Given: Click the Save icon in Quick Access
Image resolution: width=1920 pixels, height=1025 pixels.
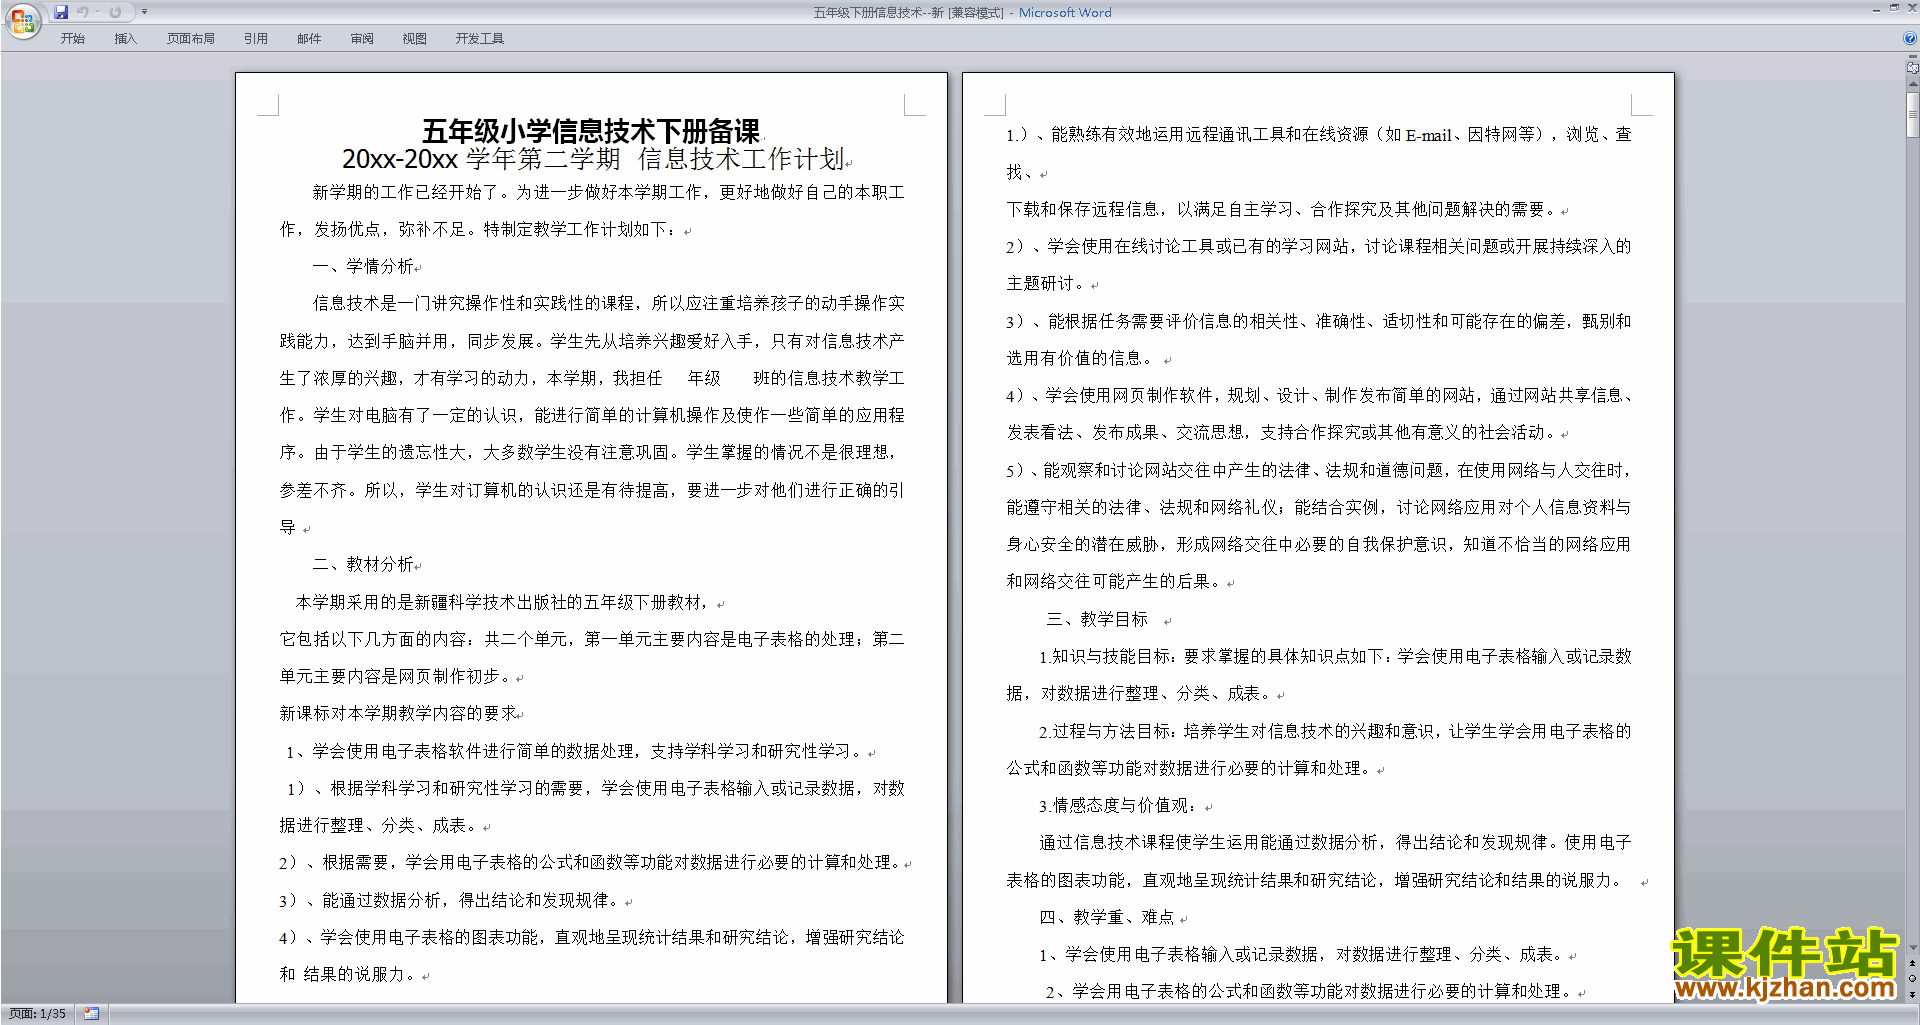Looking at the screenshot, I should [x=61, y=12].
